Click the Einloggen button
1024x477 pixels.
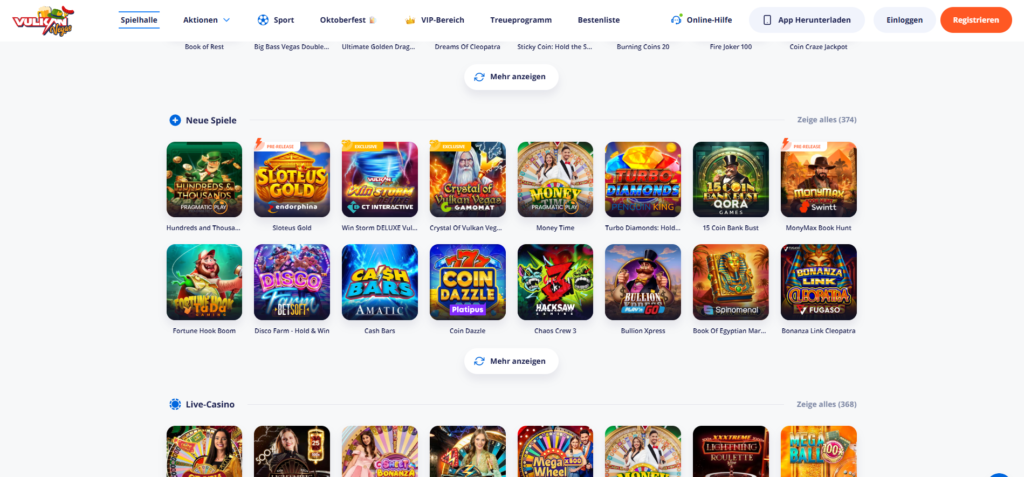[x=904, y=20]
